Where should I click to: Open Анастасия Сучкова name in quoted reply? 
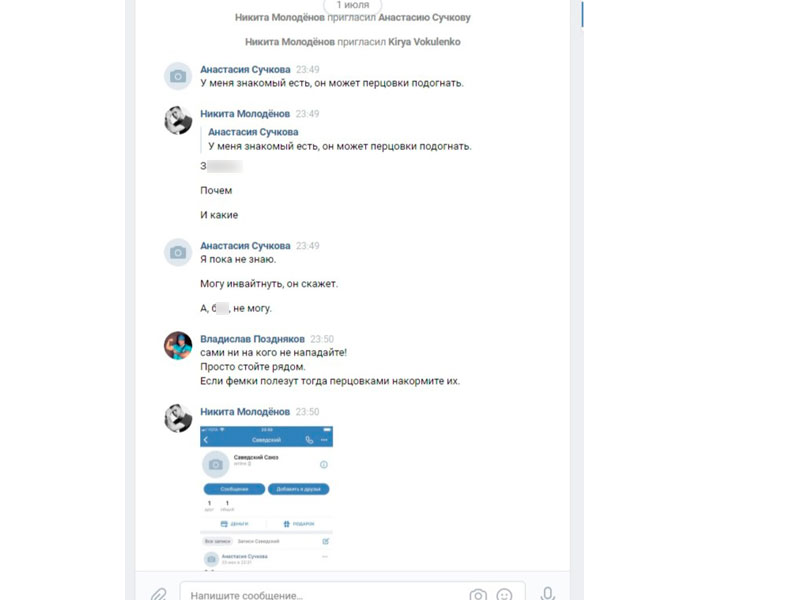(x=253, y=132)
